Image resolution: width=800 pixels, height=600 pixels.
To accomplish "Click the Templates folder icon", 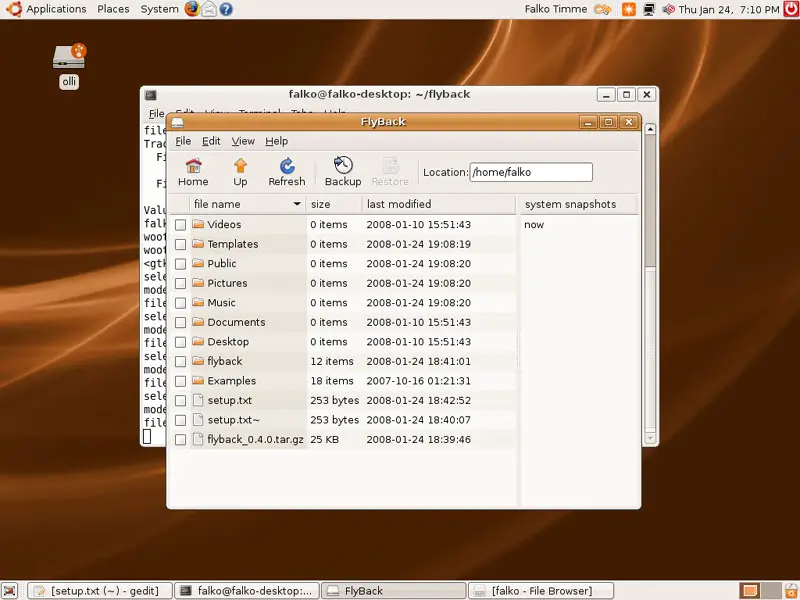I will click(x=198, y=244).
